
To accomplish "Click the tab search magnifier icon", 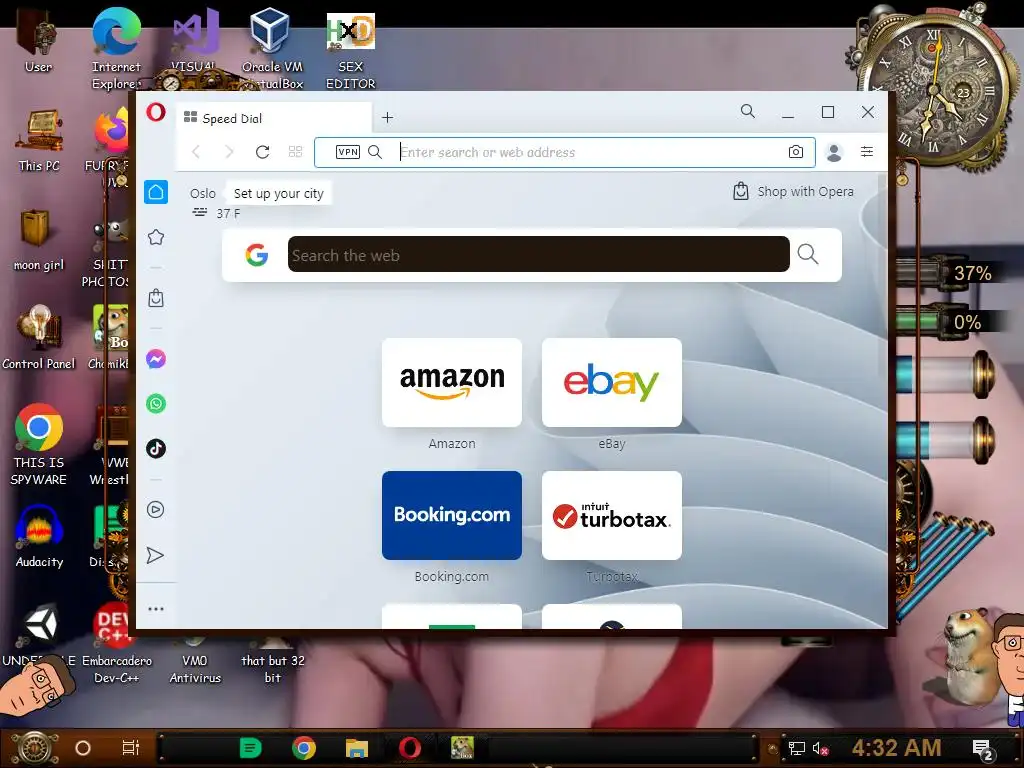I will (x=748, y=112).
